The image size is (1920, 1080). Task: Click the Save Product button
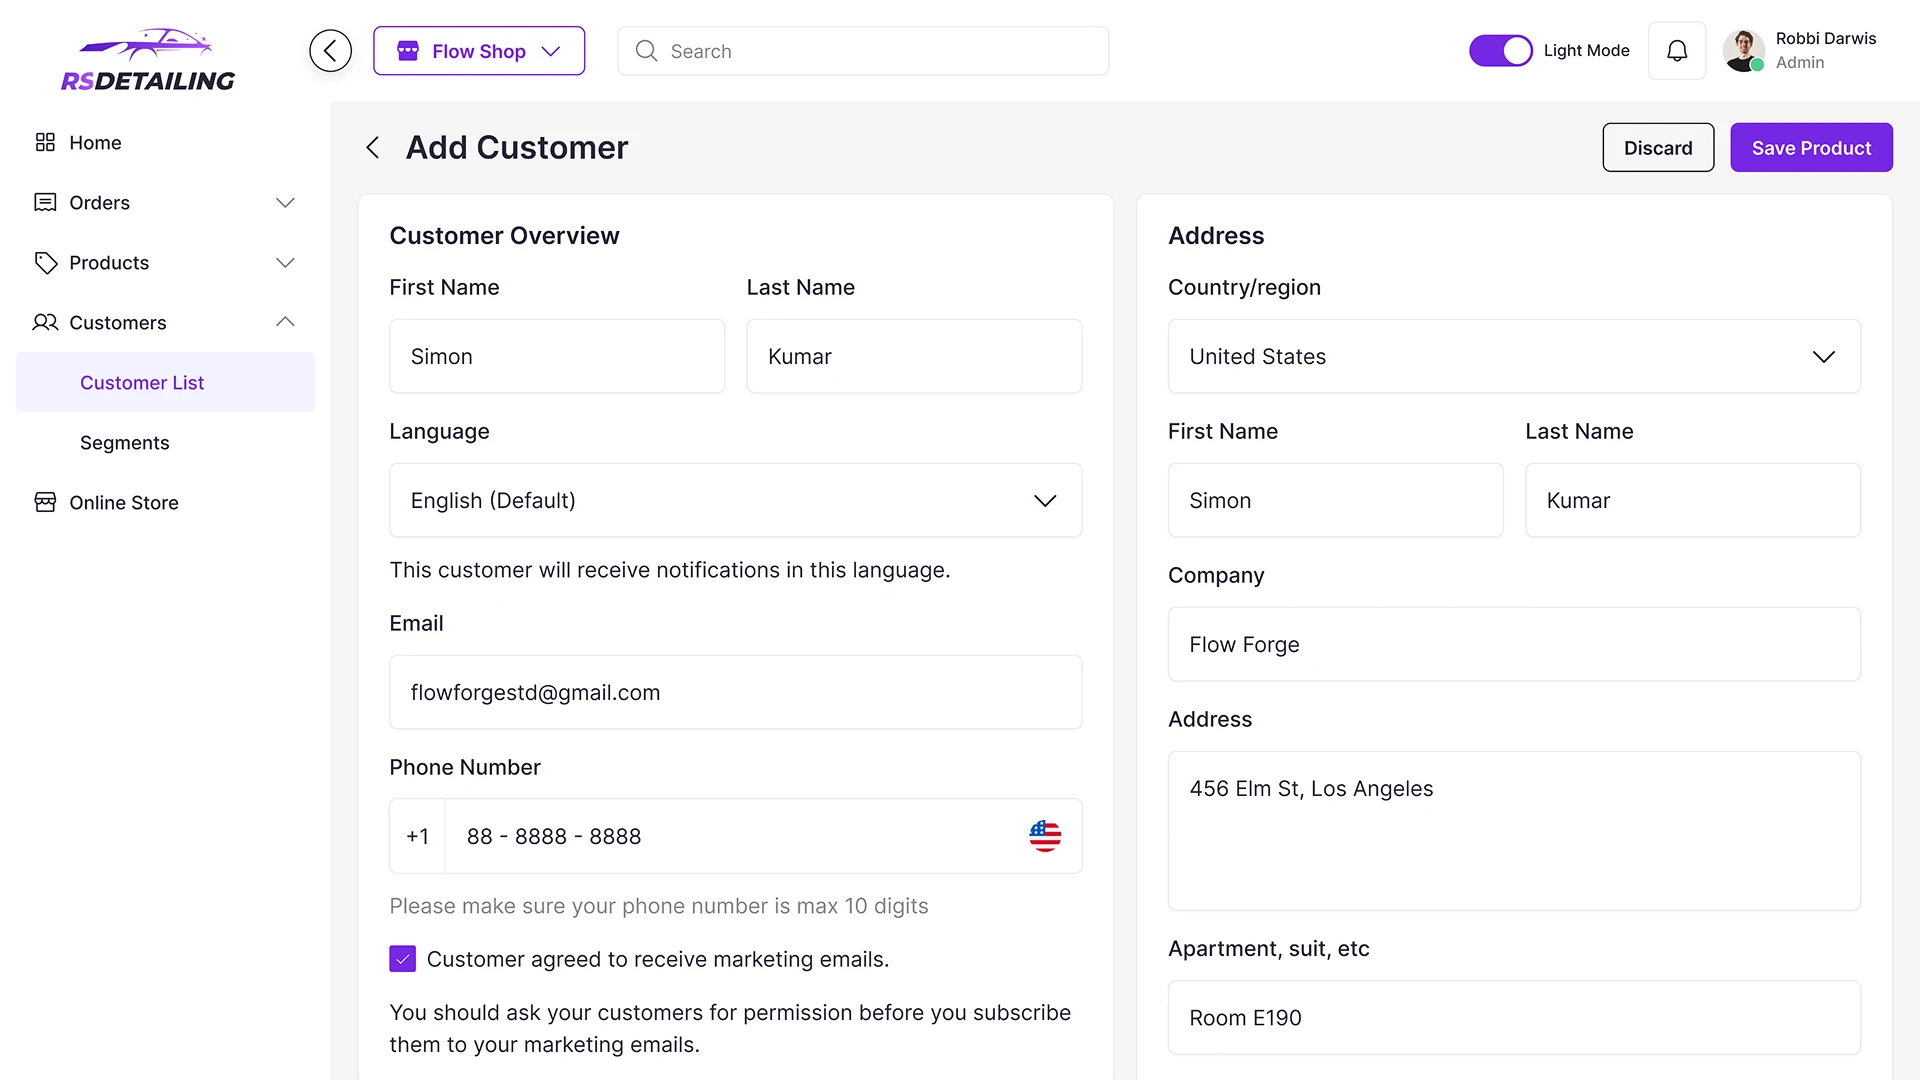coord(1810,147)
